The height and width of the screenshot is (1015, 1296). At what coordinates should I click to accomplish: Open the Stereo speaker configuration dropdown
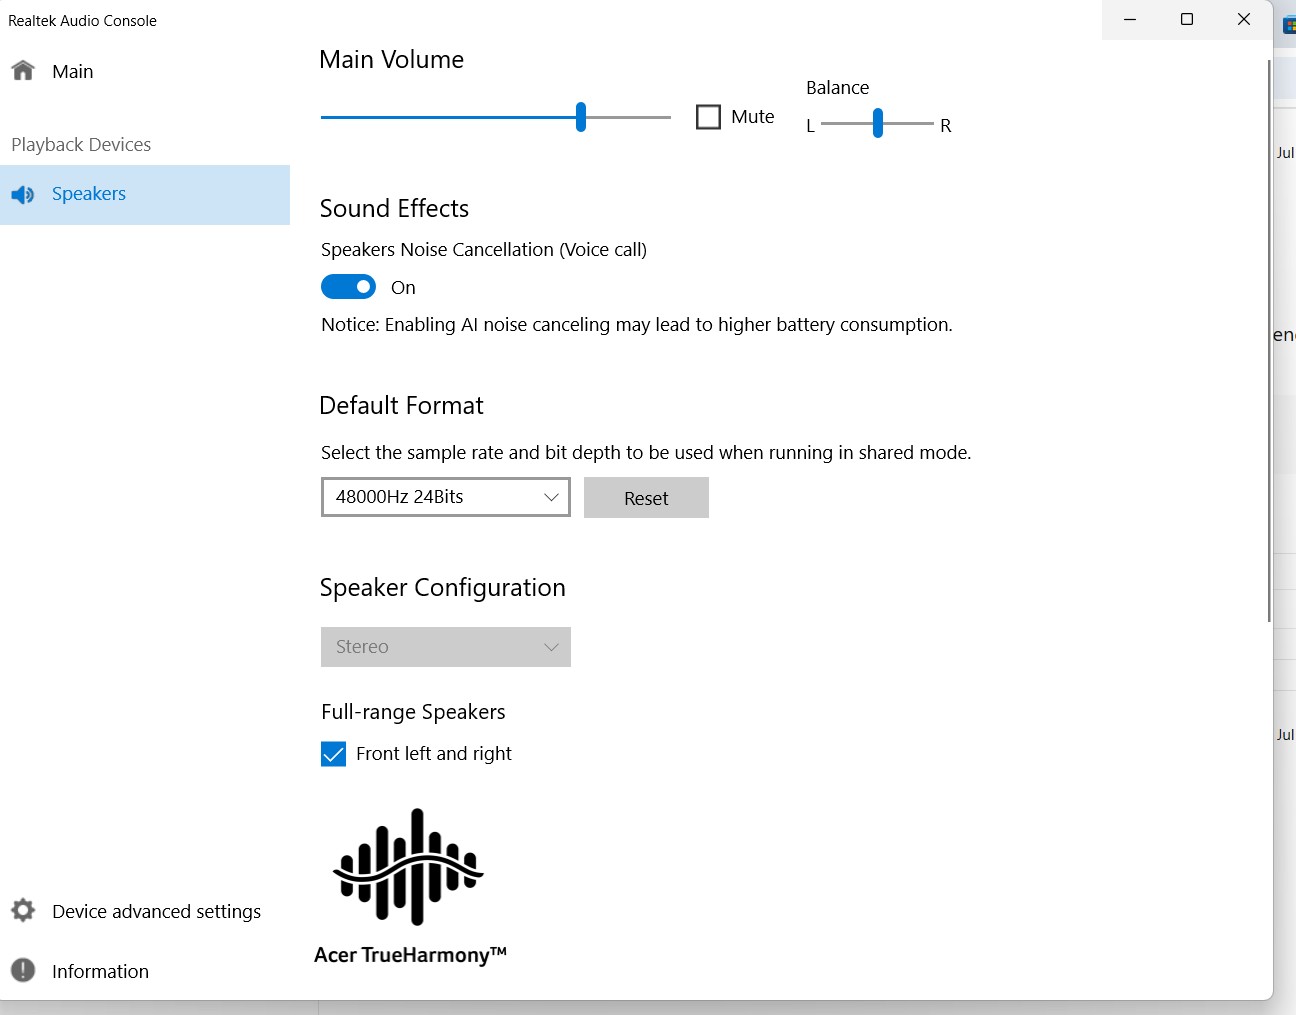445,647
